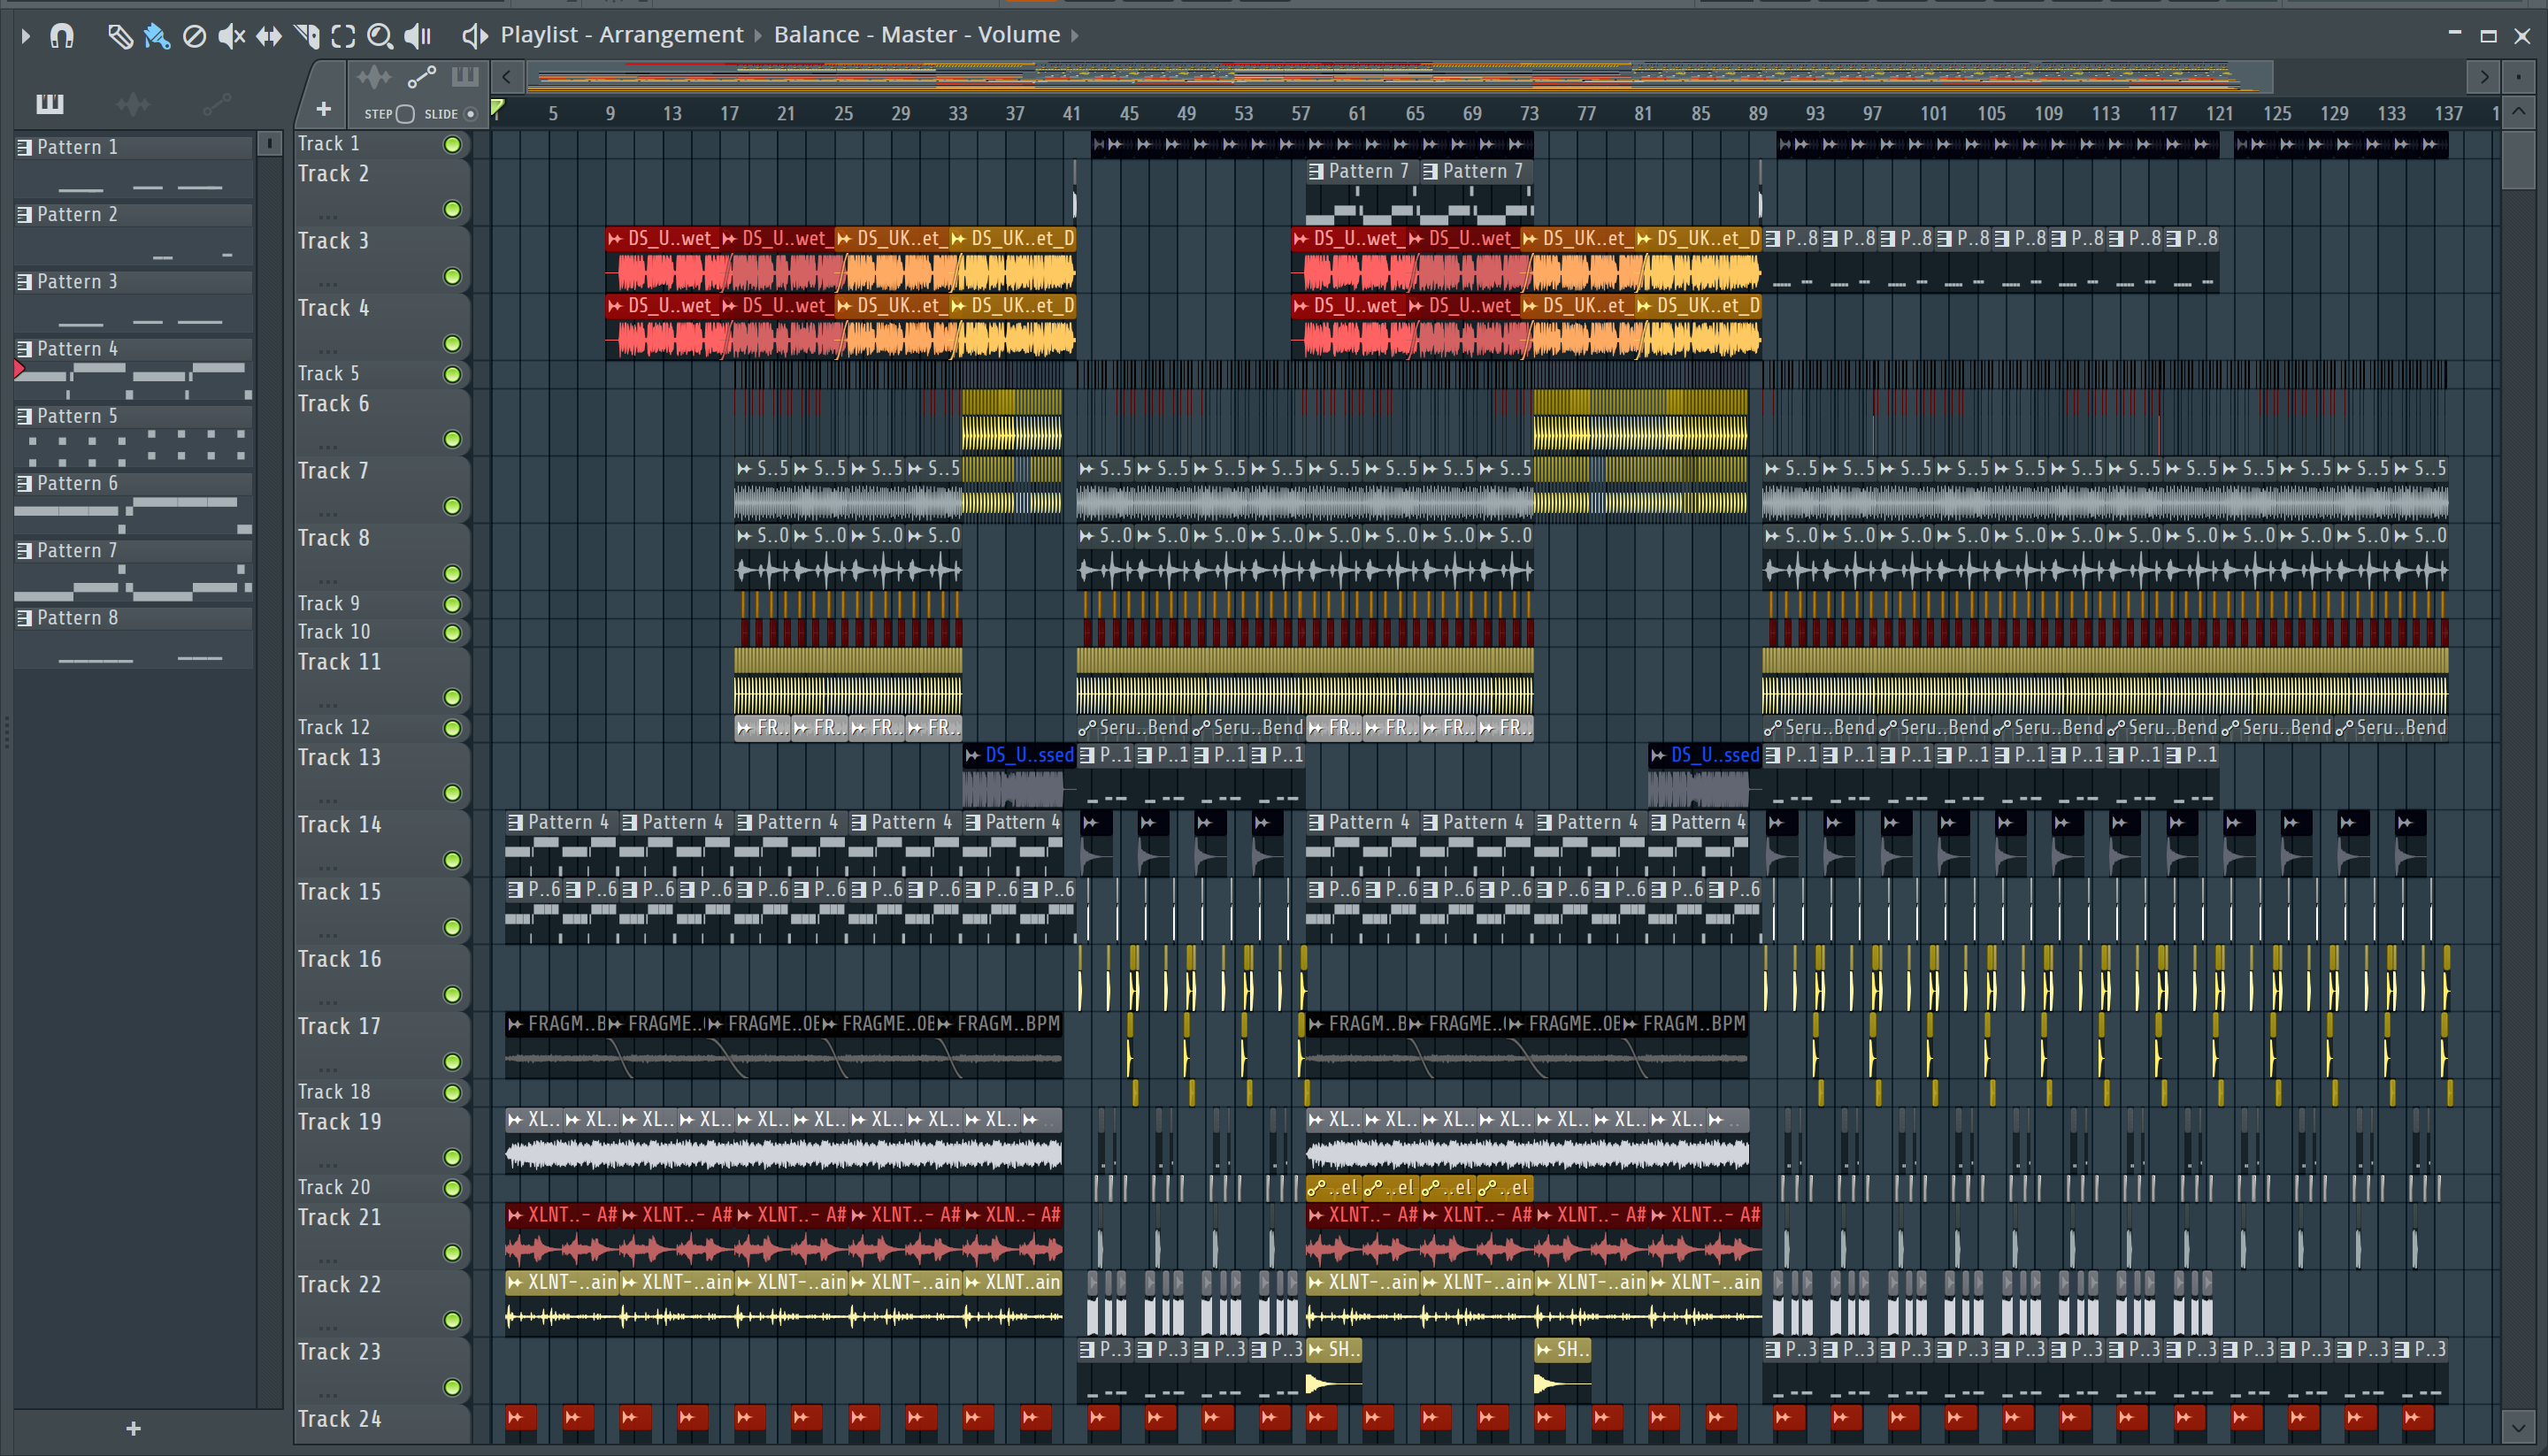Select first Pattern 7 clip on Track 2

(1362, 192)
